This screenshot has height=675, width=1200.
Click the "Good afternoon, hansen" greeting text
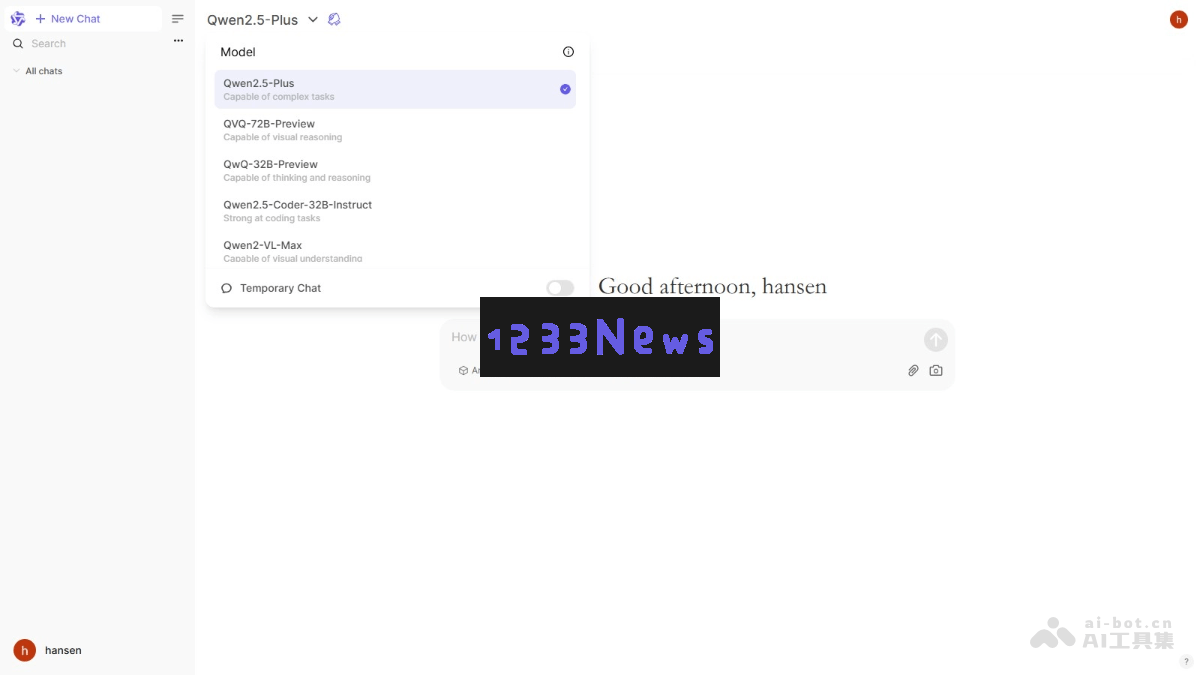click(x=712, y=286)
